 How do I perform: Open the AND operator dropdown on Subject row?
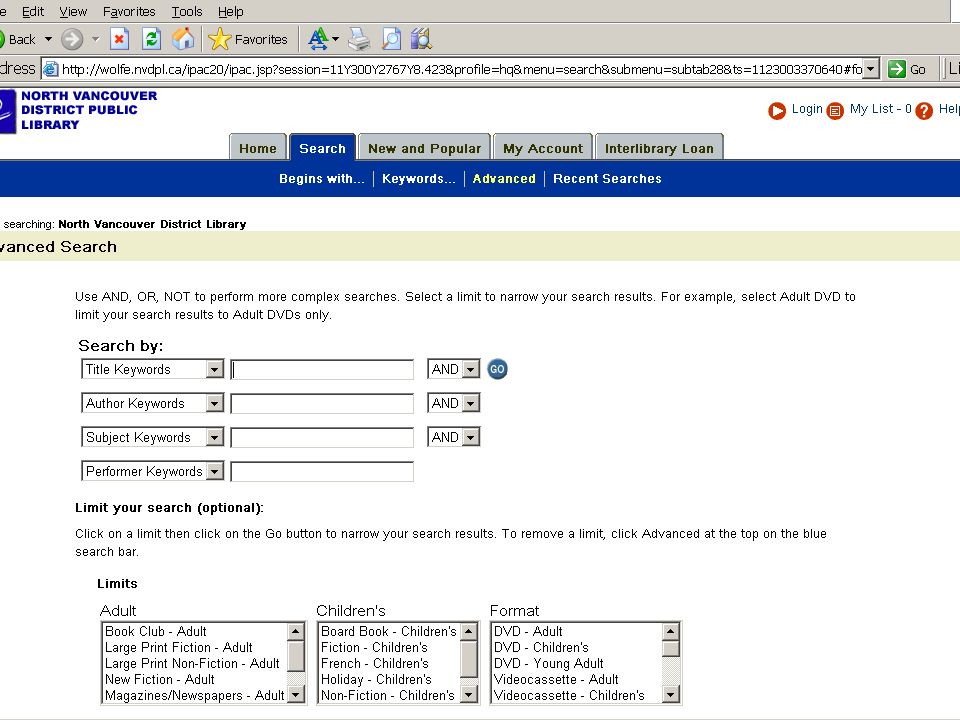[470, 437]
